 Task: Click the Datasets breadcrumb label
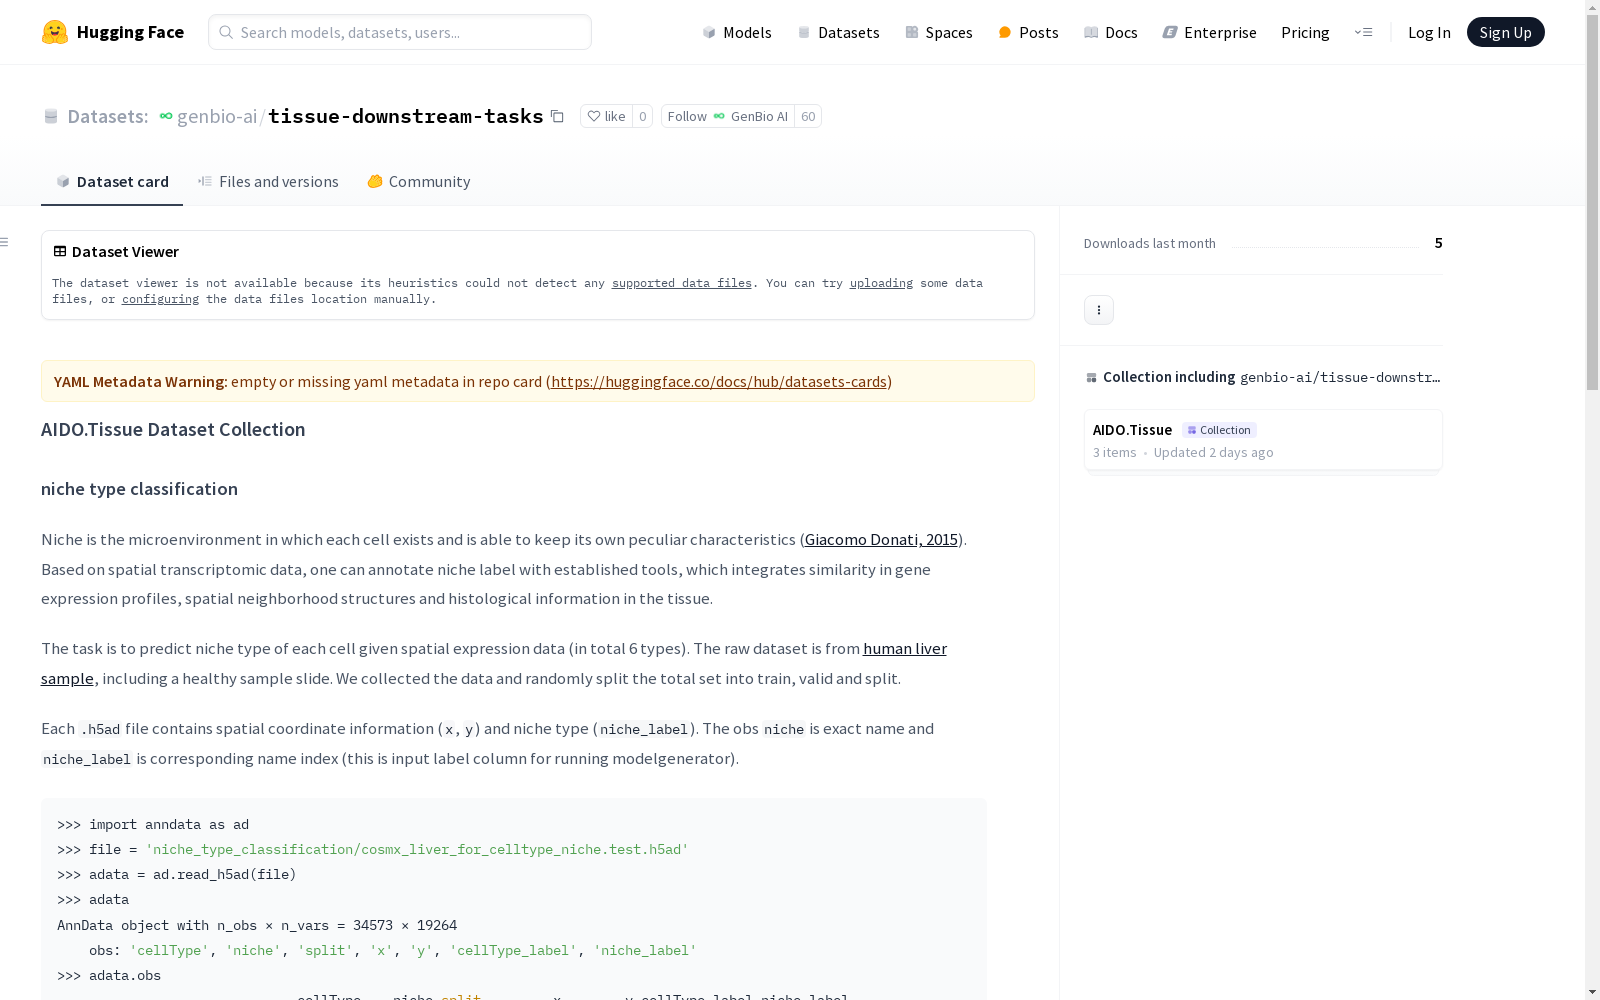107,117
